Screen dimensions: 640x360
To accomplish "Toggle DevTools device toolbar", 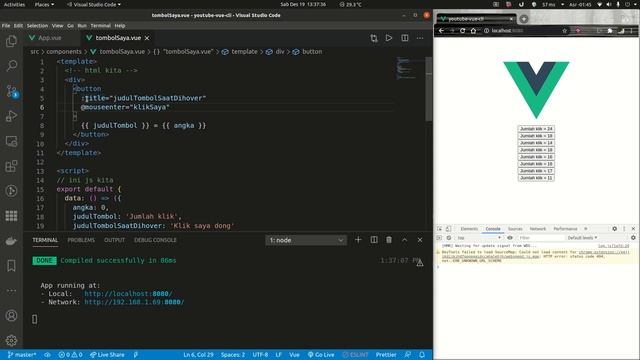I will coord(448,229).
